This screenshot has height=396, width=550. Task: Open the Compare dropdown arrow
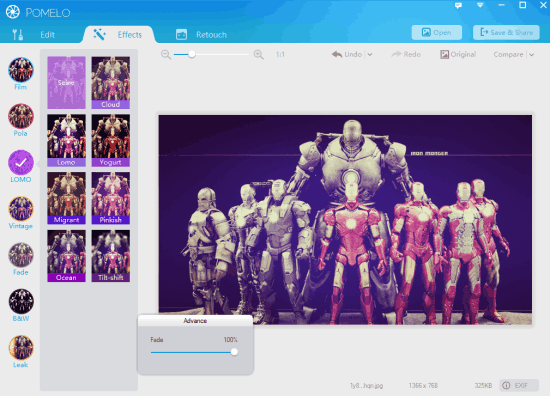532,55
